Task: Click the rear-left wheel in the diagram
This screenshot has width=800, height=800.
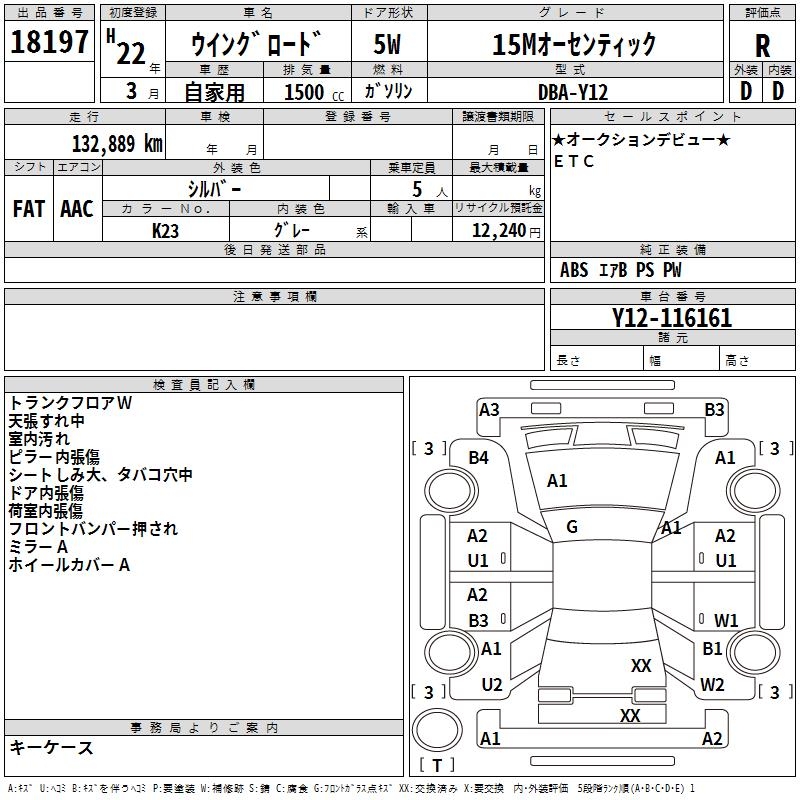Action: [x=451, y=652]
